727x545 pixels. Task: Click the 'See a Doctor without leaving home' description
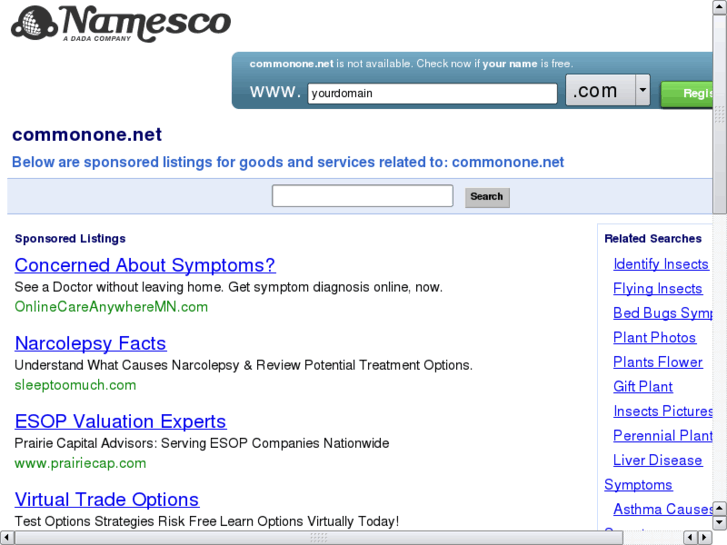(x=229, y=287)
